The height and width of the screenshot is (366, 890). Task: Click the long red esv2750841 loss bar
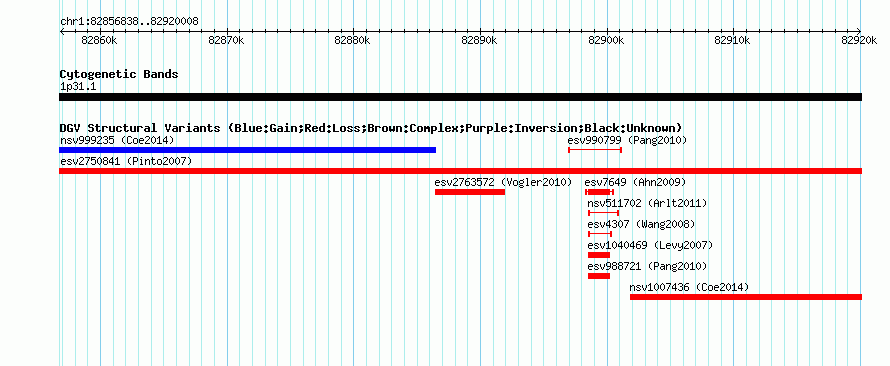pos(460,171)
